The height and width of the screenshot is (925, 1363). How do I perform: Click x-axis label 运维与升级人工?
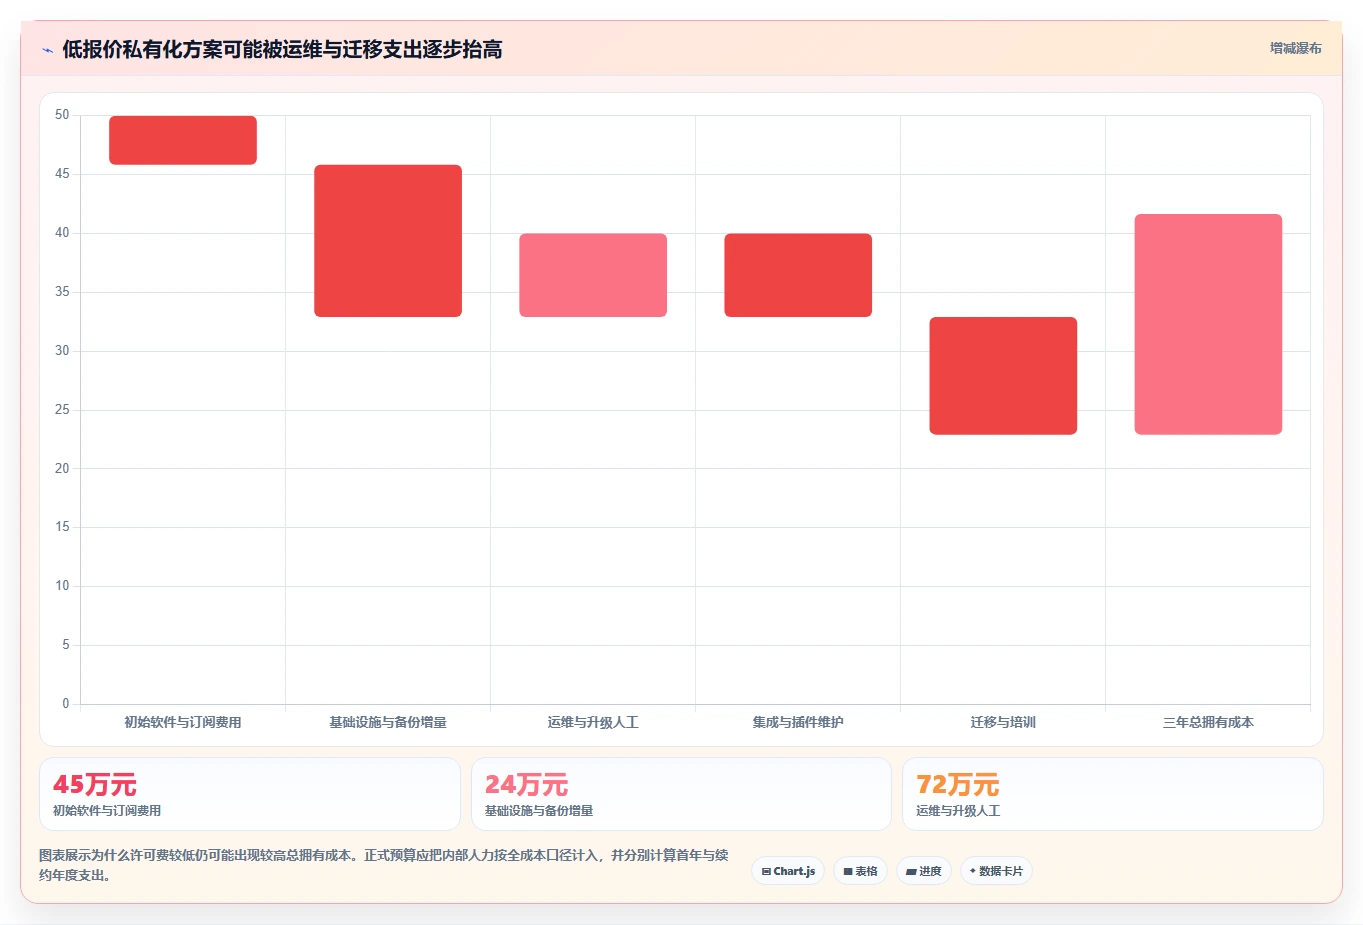pos(593,722)
